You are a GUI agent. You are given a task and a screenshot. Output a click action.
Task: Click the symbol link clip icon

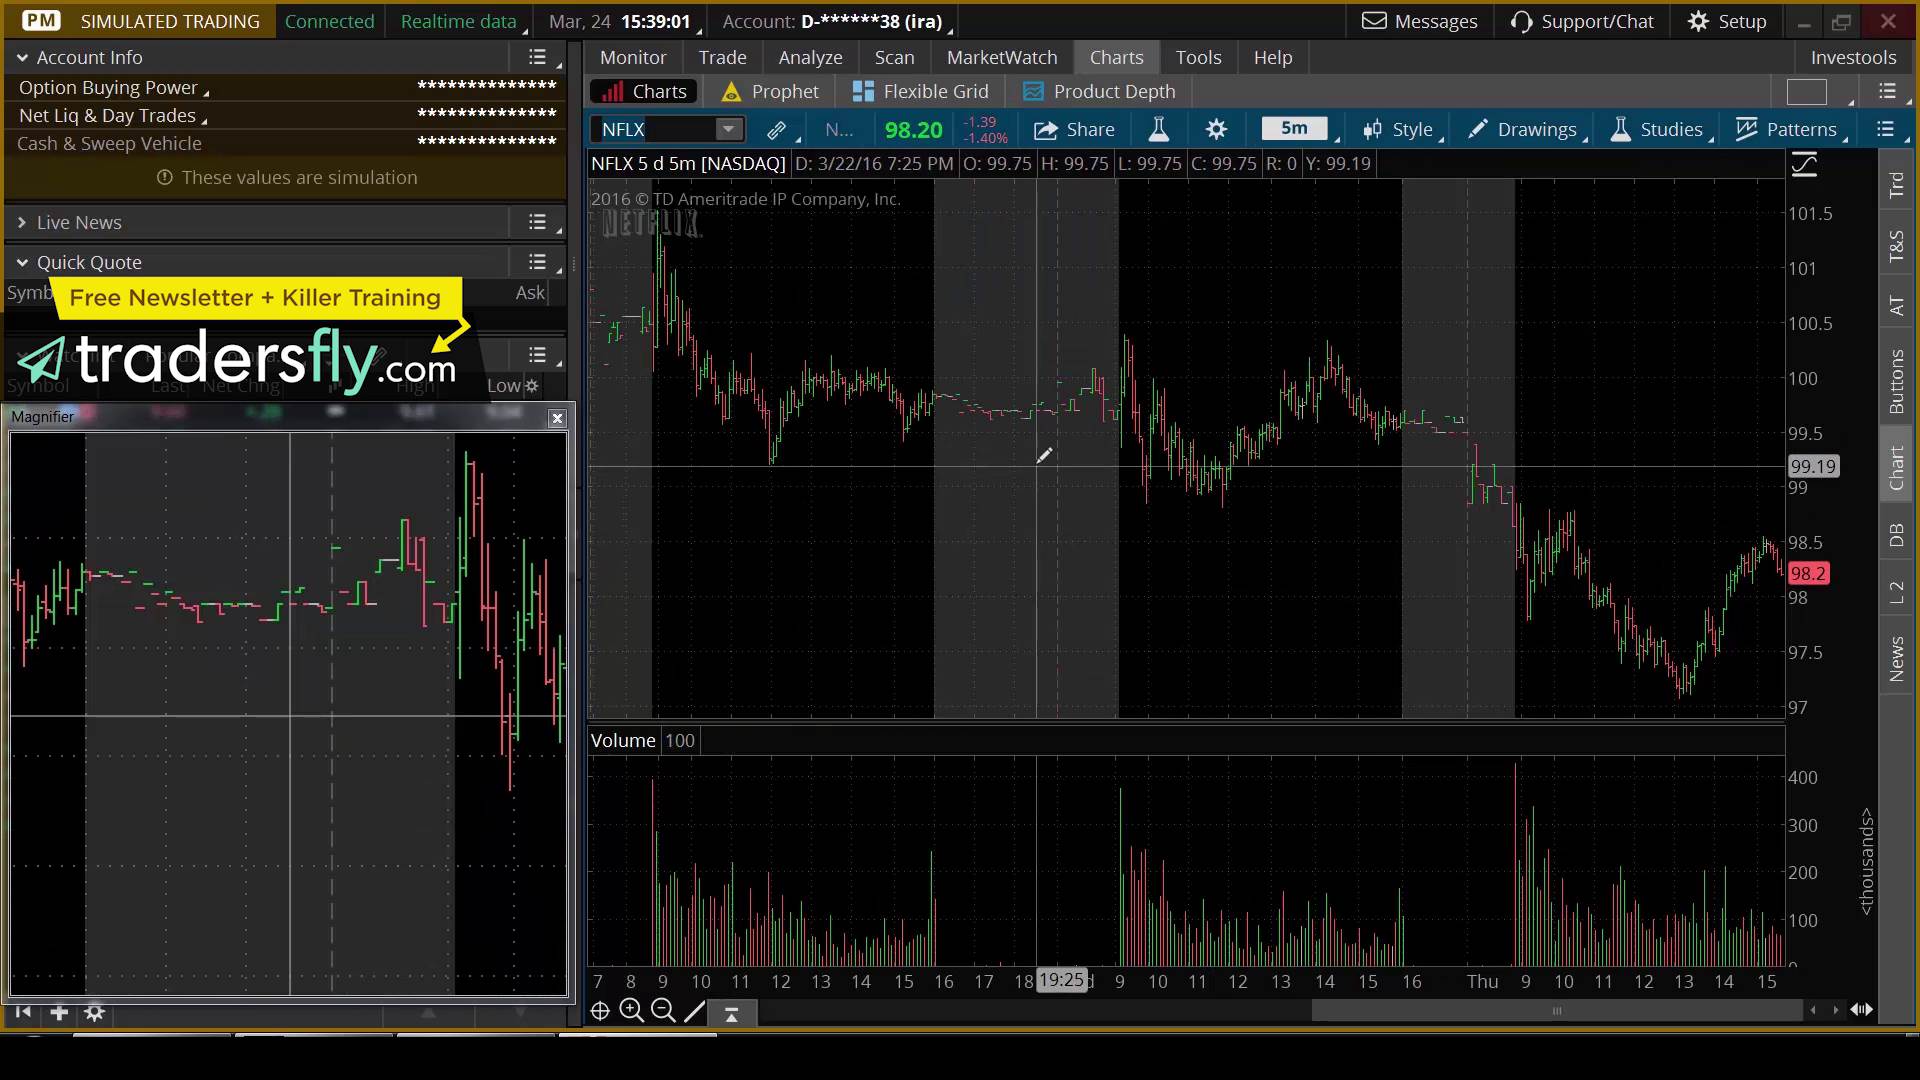click(776, 130)
